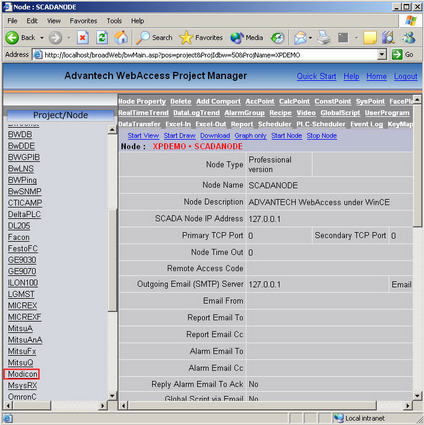Click the Home link in header
This screenshot has width=424, height=425.
tap(376, 76)
